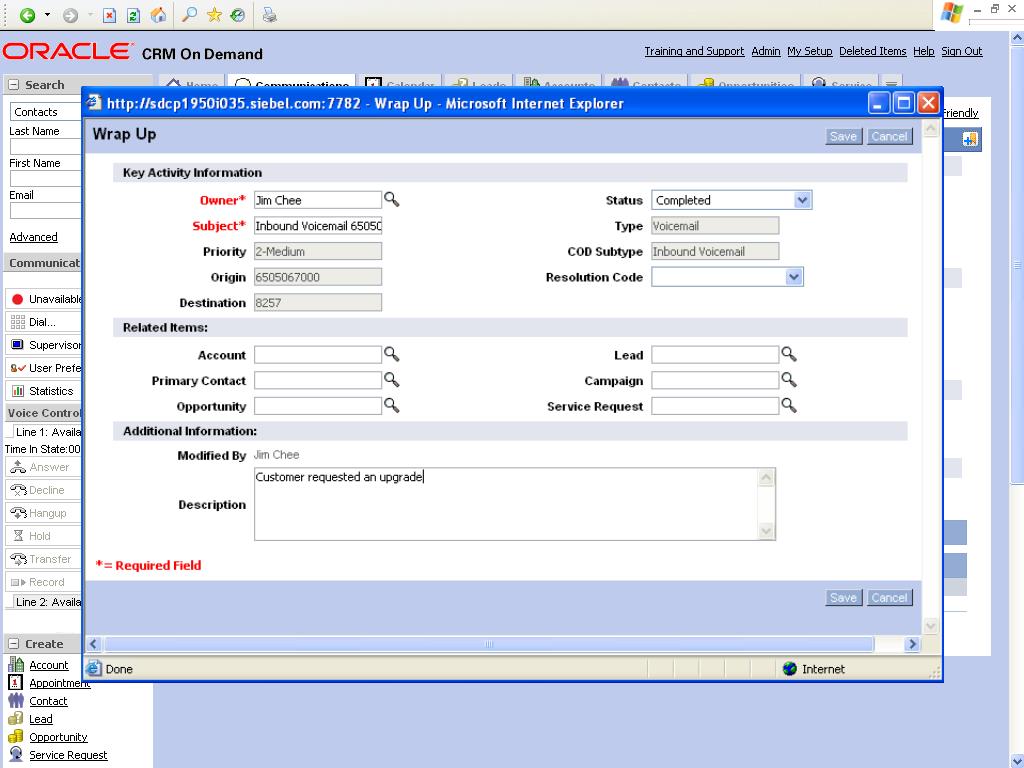Open the Training and Support link
The height and width of the screenshot is (768, 1024).
(x=694, y=51)
